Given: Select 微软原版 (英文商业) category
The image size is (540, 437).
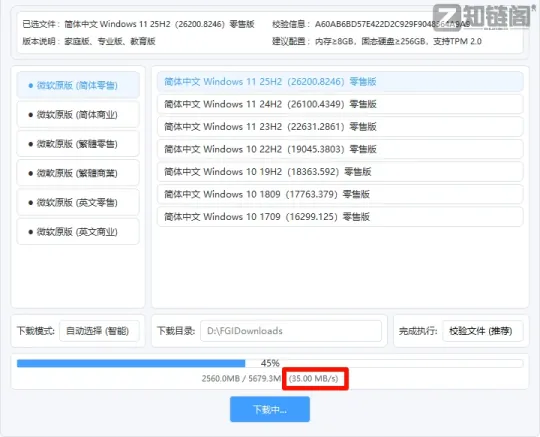Looking at the screenshot, I should (x=78, y=231).
